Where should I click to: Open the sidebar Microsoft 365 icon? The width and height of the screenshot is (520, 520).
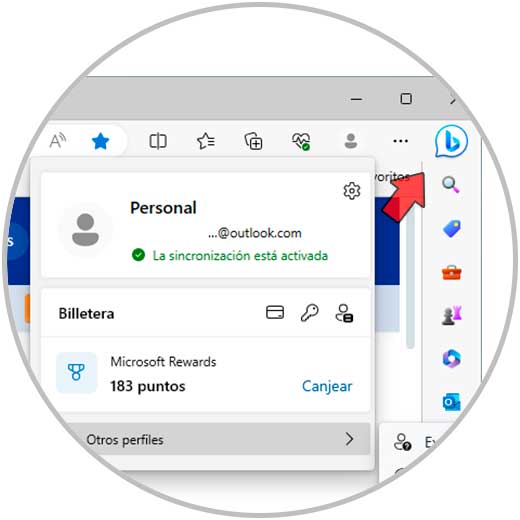[x=452, y=359]
